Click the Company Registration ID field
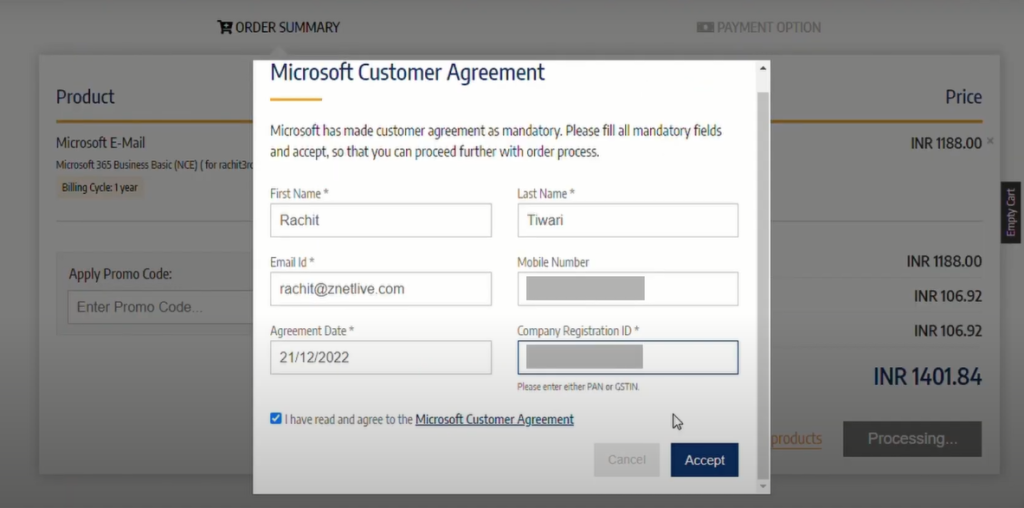This screenshot has width=1024, height=508. point(628,357)
